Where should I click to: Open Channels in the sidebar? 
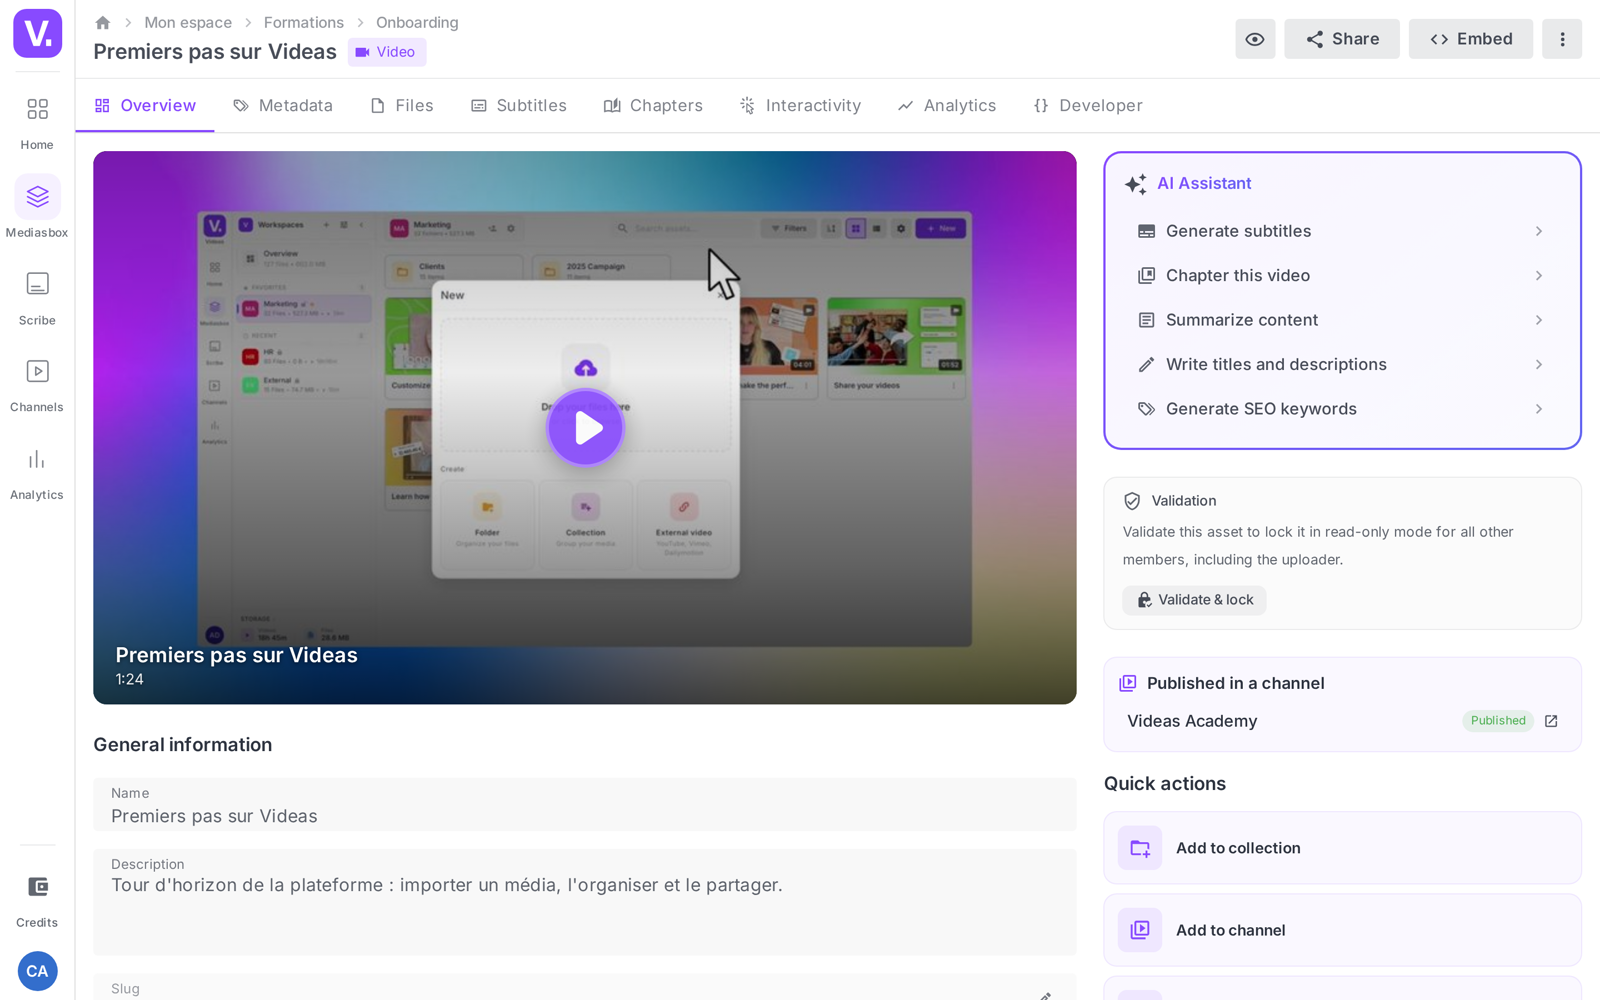point(37,385)
